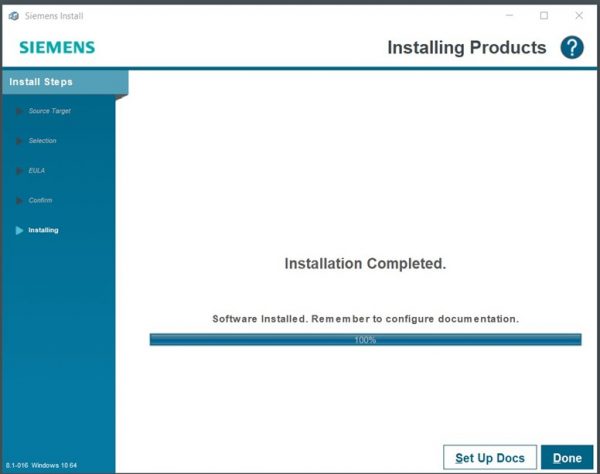The image size is (600, 474).
Task: Select the Installing install step
Action: pyautogui.click(x=43, y=230)
